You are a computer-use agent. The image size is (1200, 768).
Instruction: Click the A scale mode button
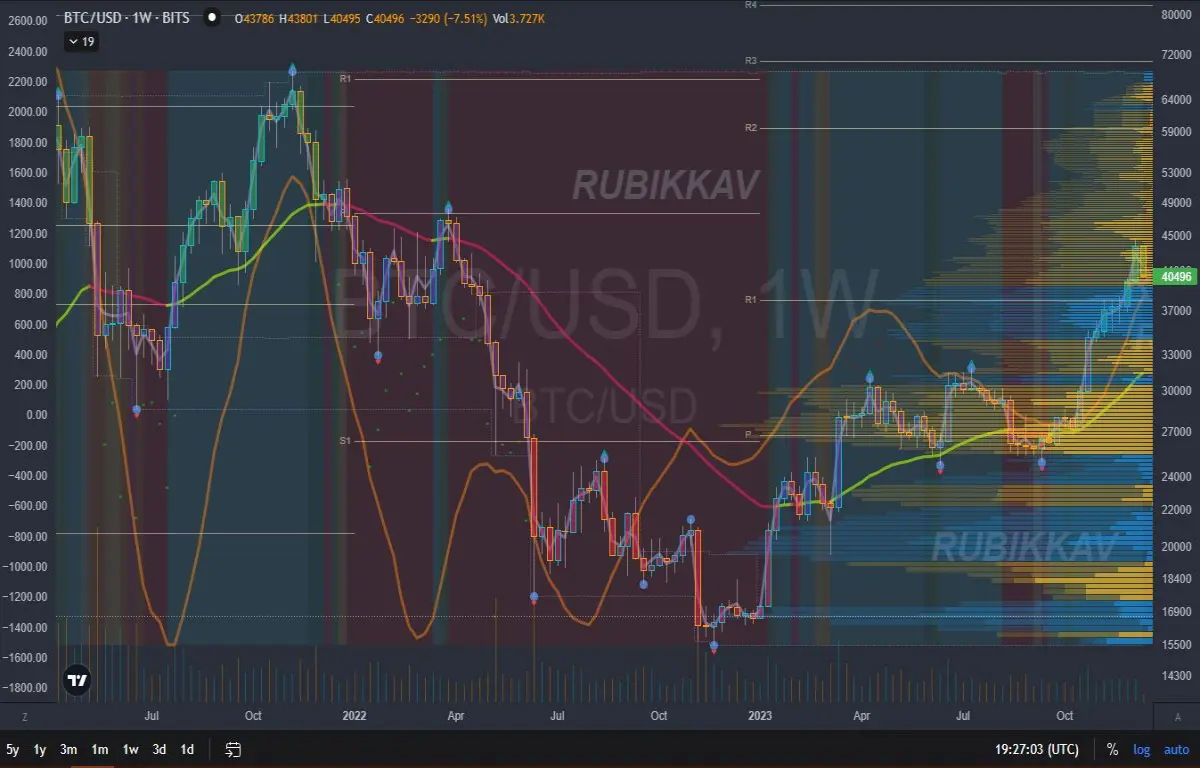(1177, 716)
